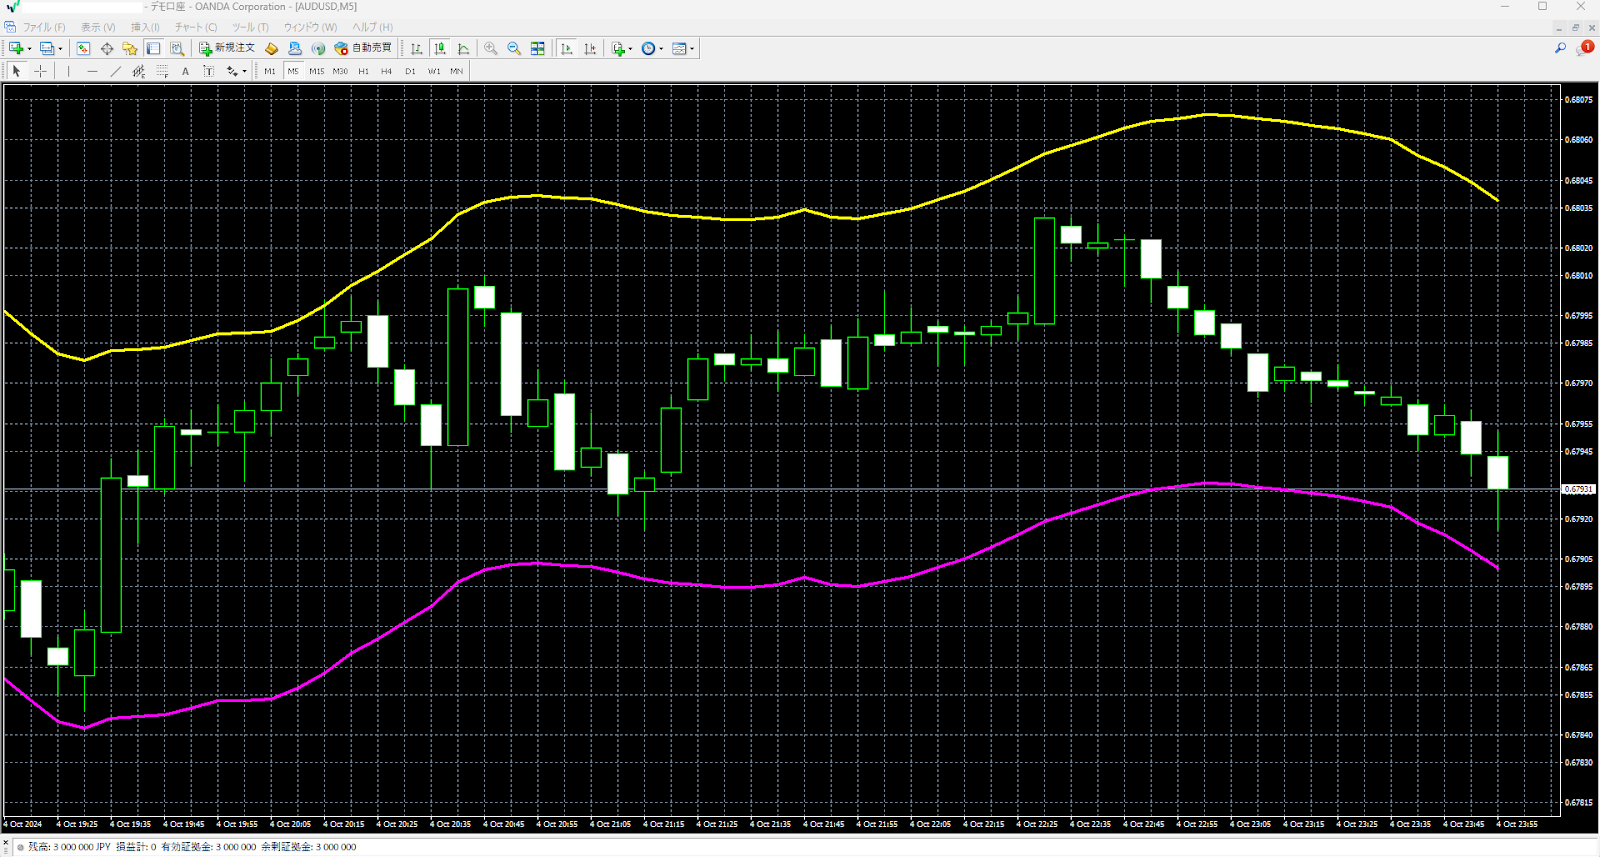The width and height of the screenshot is (1600, 857).
Task: Expand the profiles dropdown arrow
Action: (x=60, y=49)
